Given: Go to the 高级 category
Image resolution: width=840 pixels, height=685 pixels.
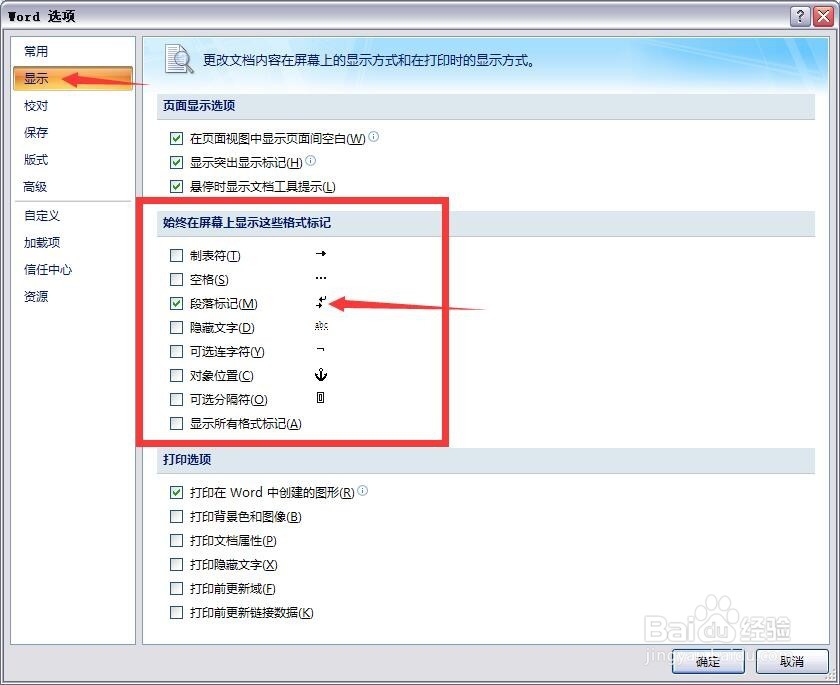Looking at the screenshot, I should point(35,186).
